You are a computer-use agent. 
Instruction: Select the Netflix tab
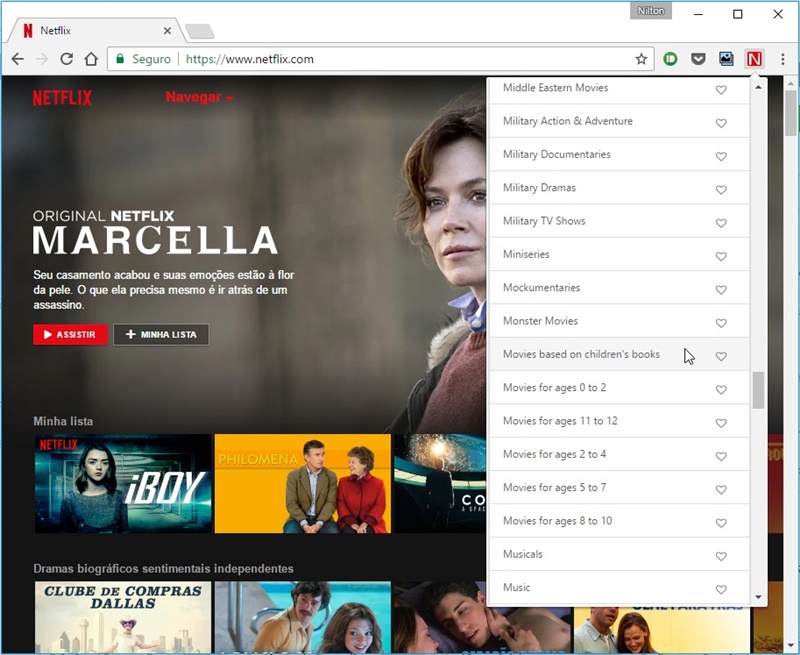tap(96, 31)
